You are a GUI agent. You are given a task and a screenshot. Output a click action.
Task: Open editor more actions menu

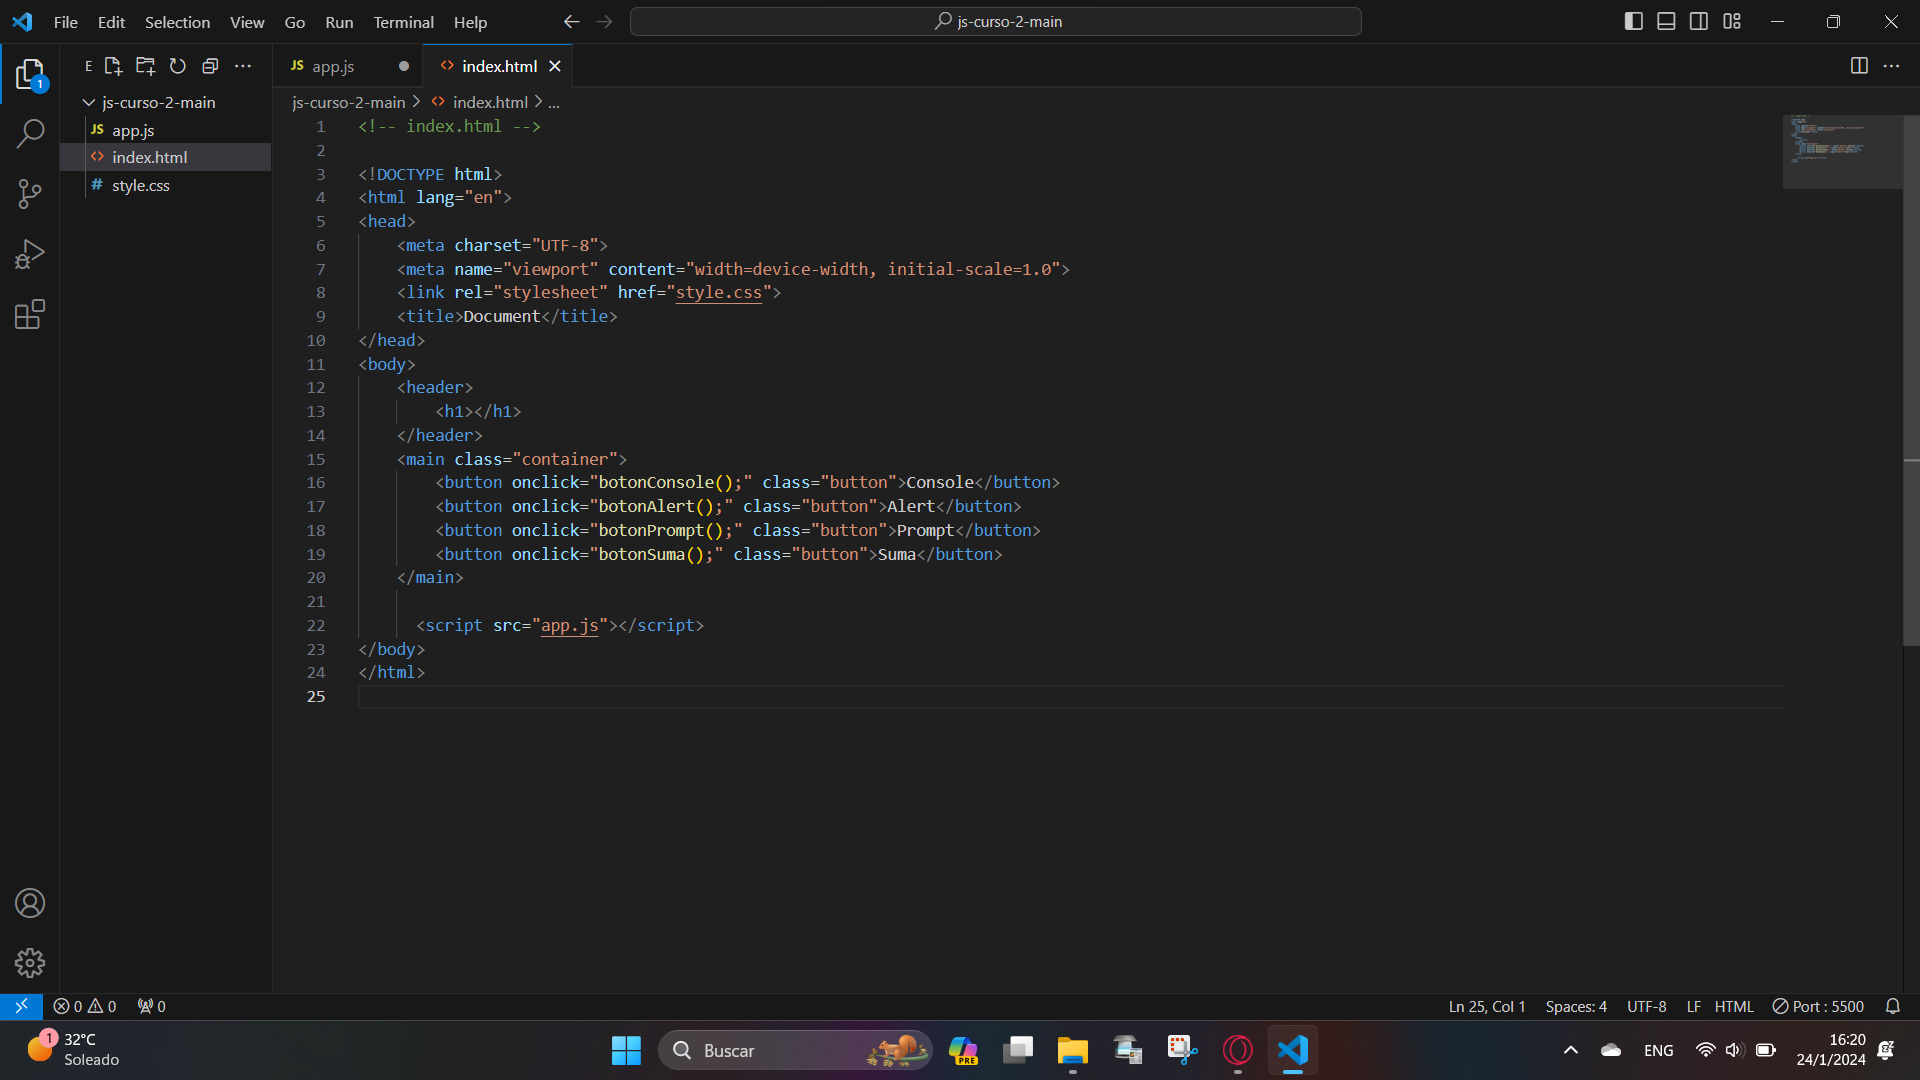[x=1891, y=66]
